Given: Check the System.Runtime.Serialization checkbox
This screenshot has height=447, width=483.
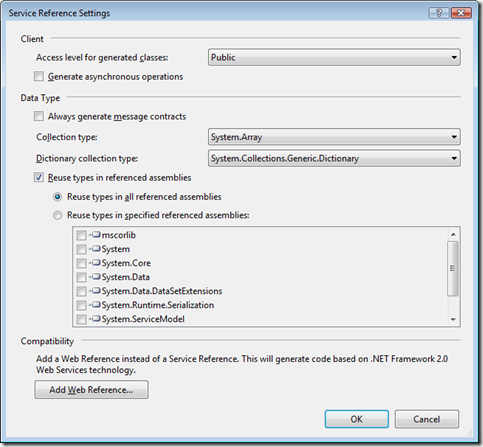Looking at the screenshot, I should pyautogui.click(x=81, y=305).
